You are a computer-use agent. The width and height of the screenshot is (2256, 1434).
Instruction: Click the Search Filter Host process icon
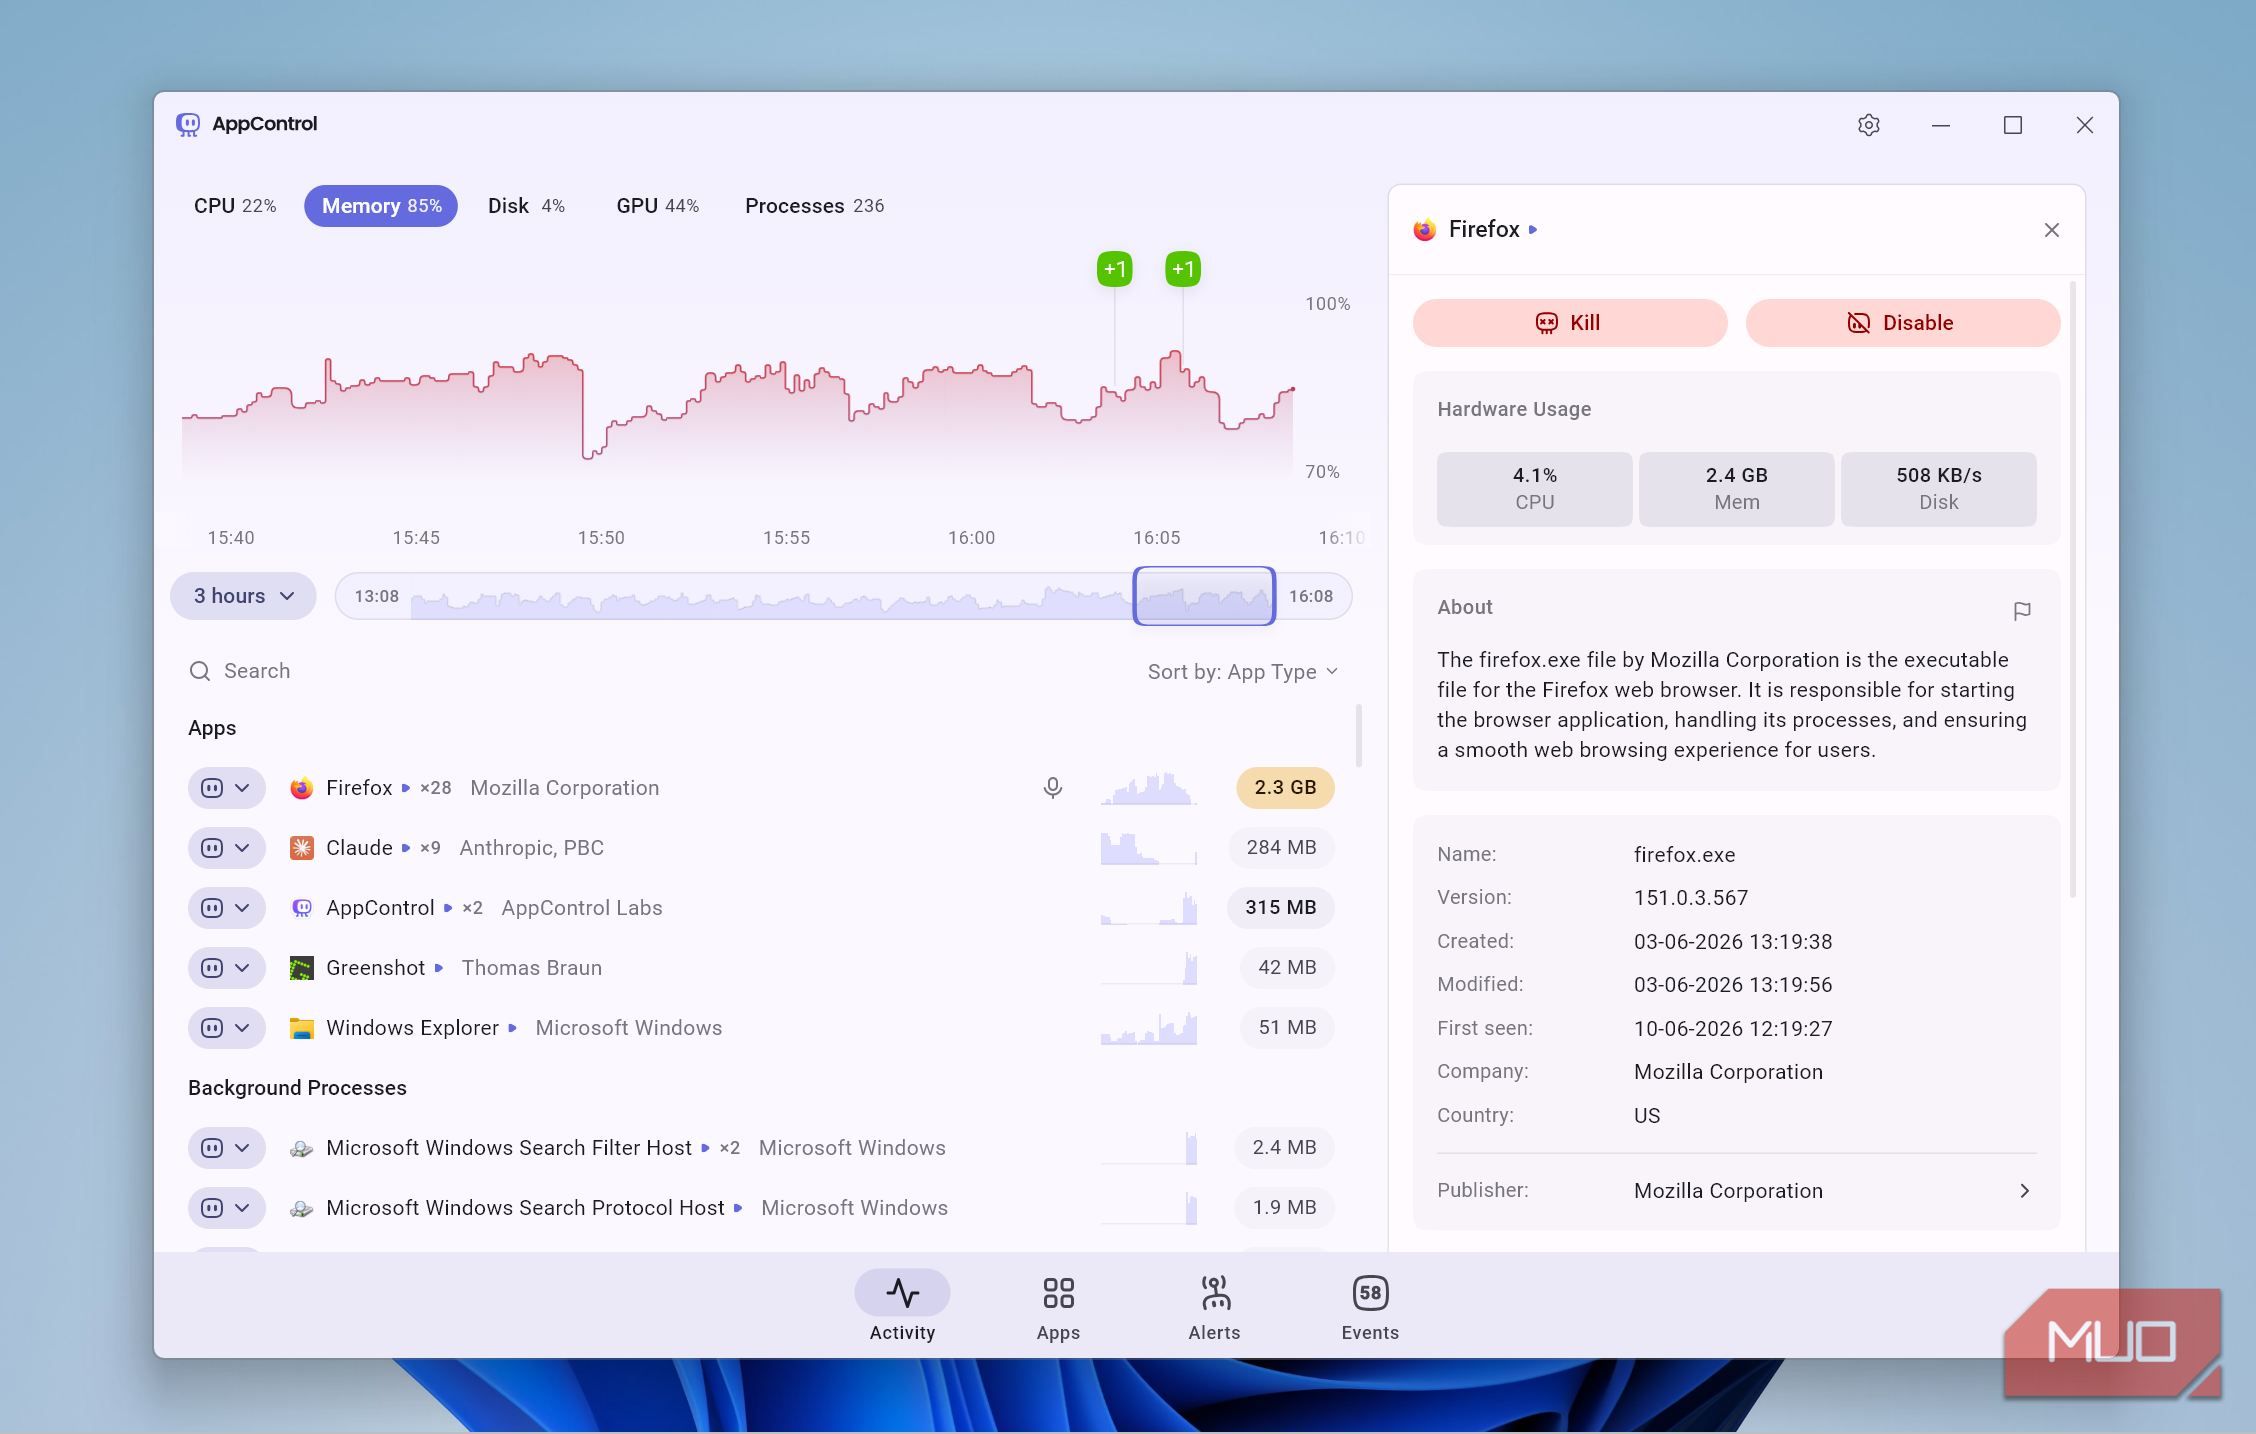tap(301, 1148)
